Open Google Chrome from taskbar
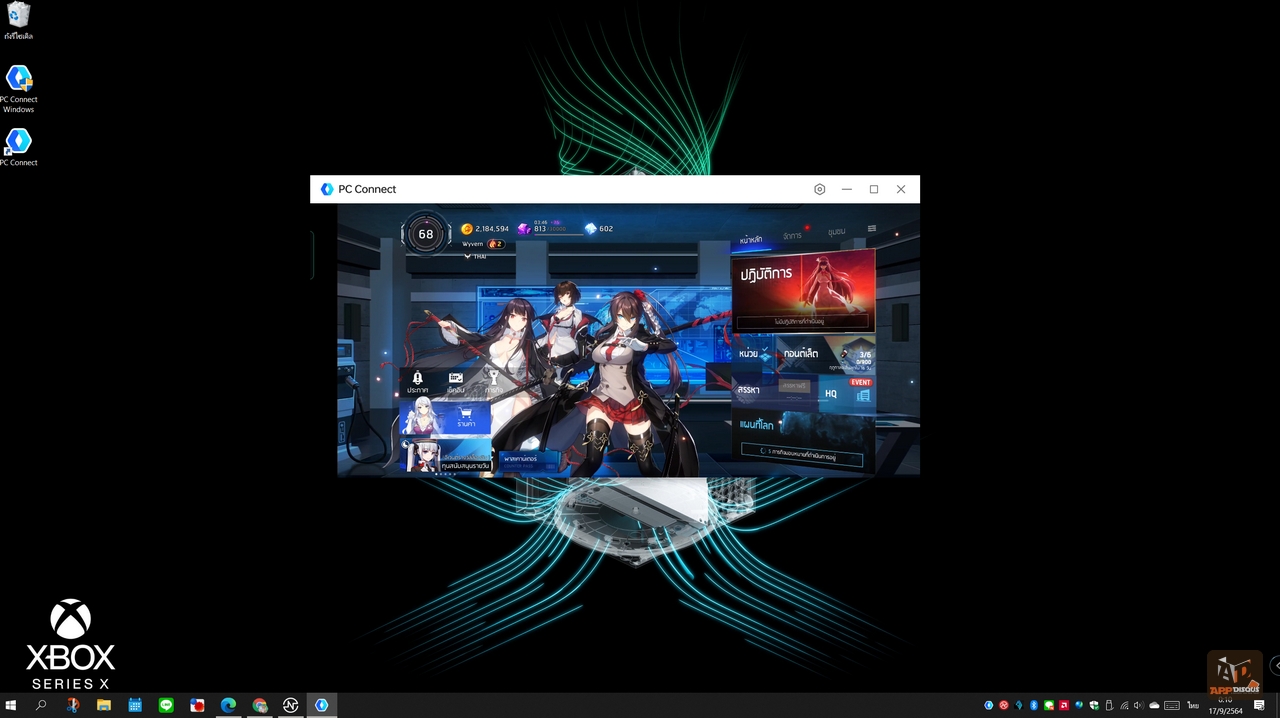This screenshot has height=718, width=1280. (x=260, y=705)
